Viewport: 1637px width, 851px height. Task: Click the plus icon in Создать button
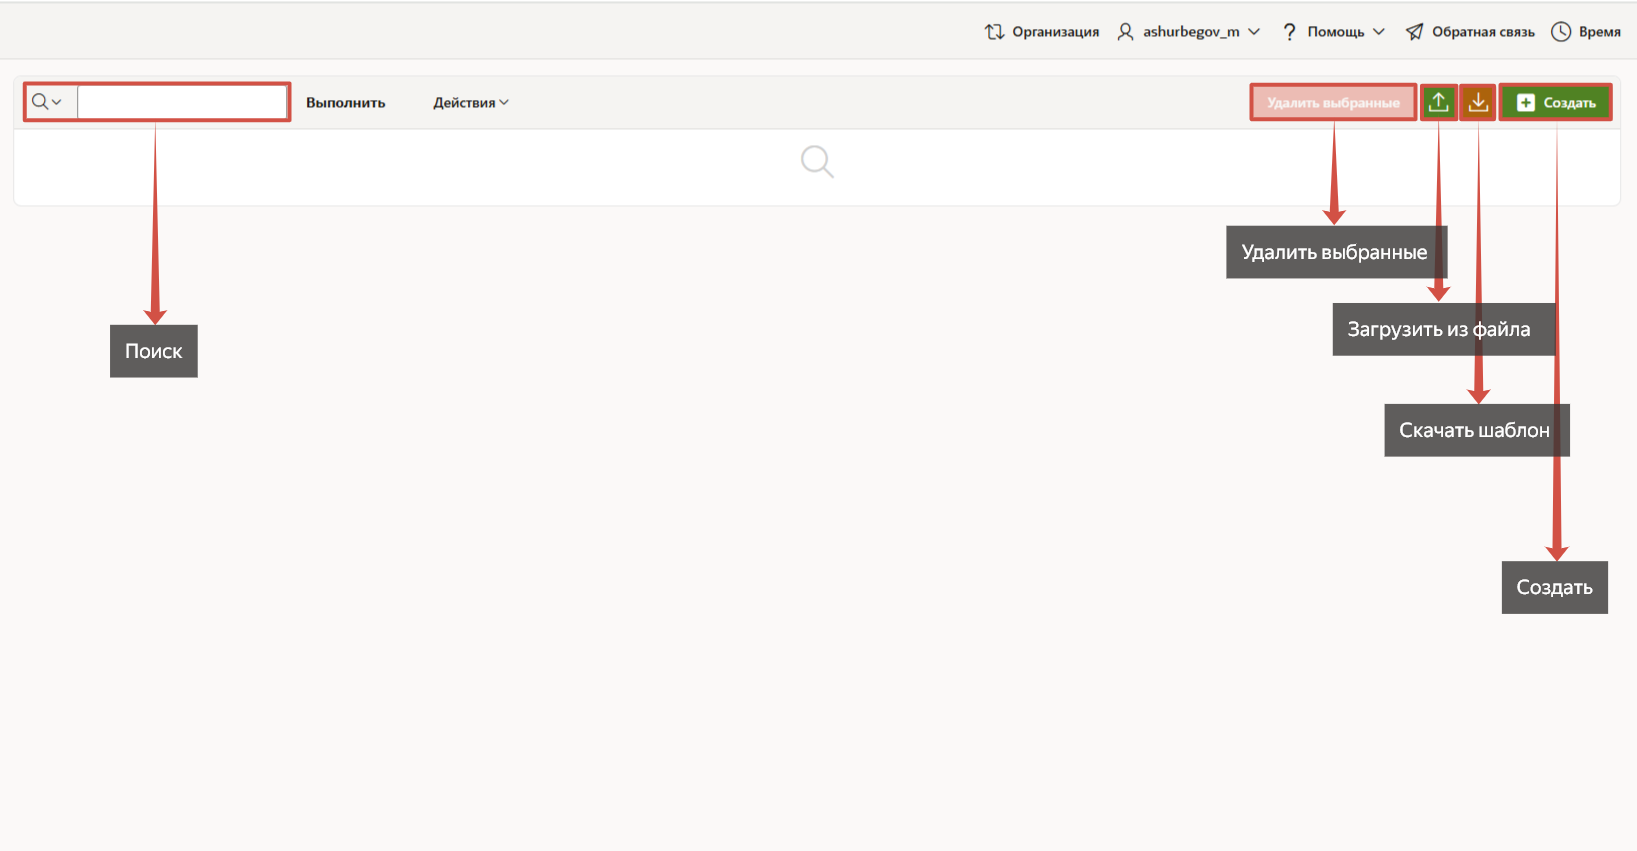tap(1525, 103)
